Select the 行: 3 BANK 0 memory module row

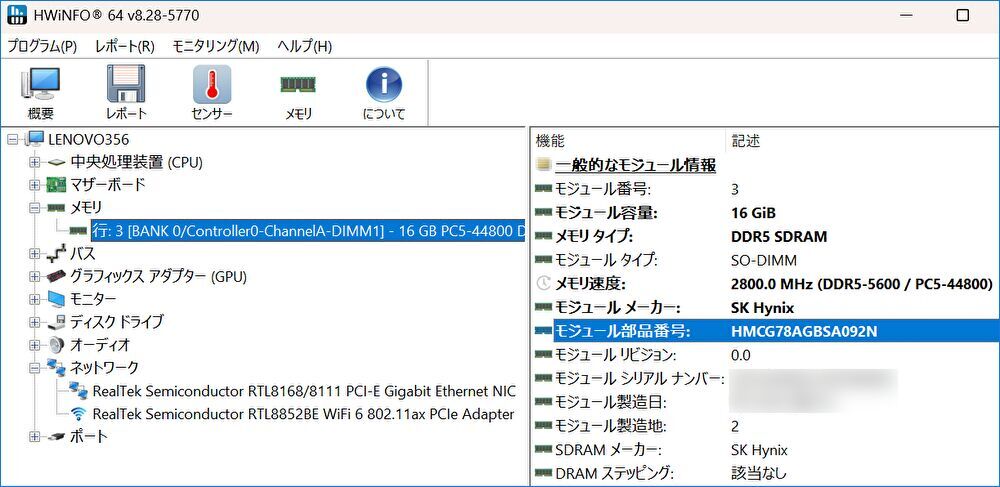pyautogui.click(x=307, y=231)
